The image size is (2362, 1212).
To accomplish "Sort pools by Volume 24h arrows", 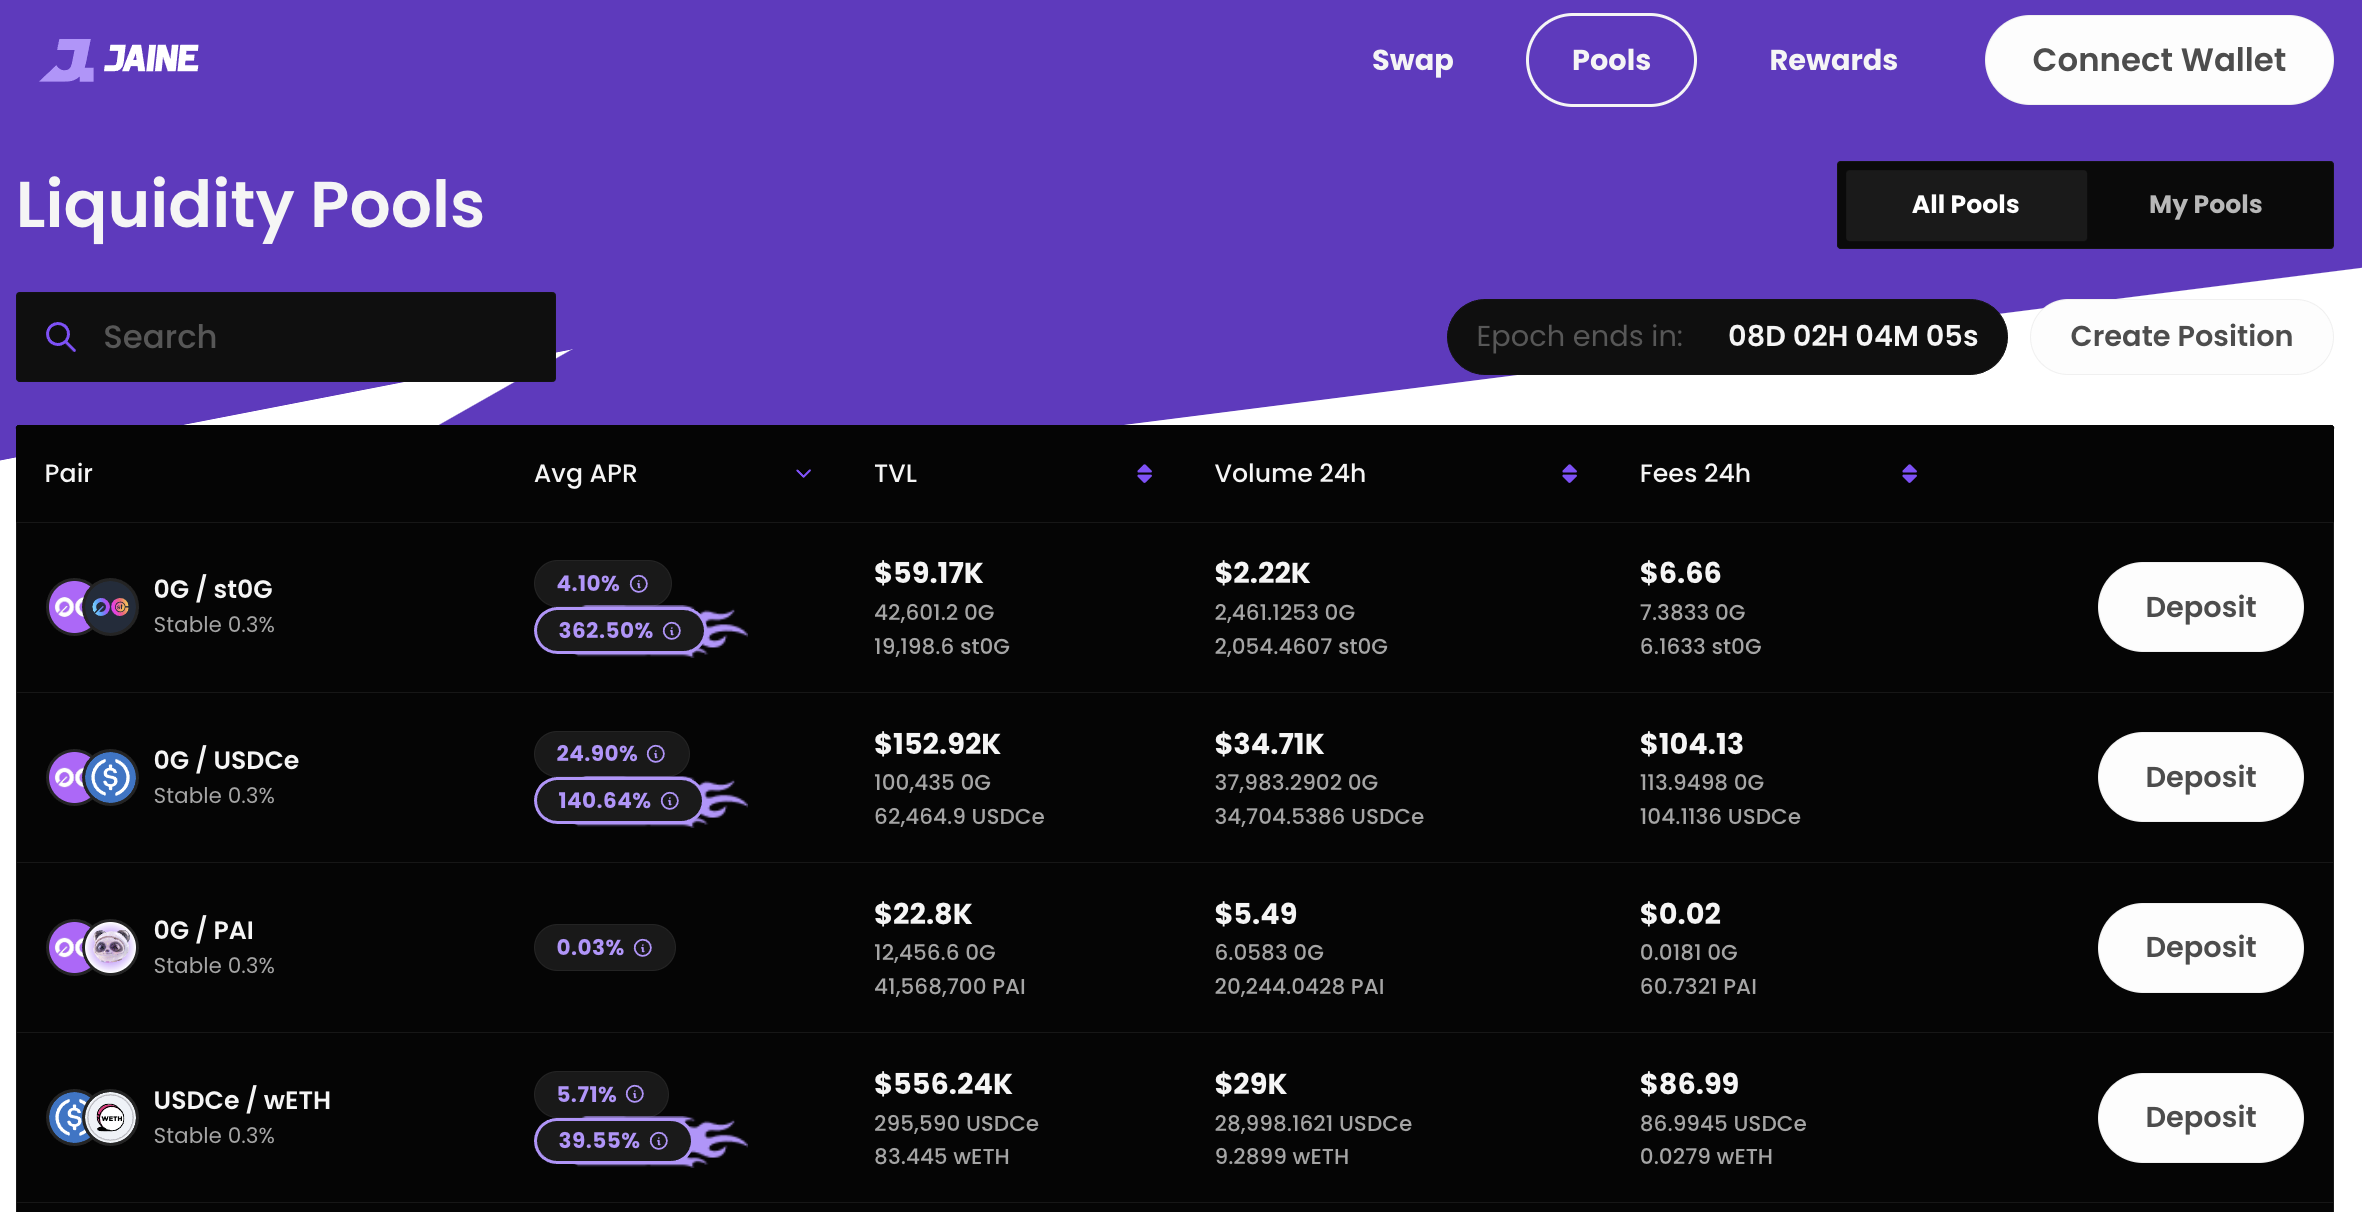I will click(1569, 474).
